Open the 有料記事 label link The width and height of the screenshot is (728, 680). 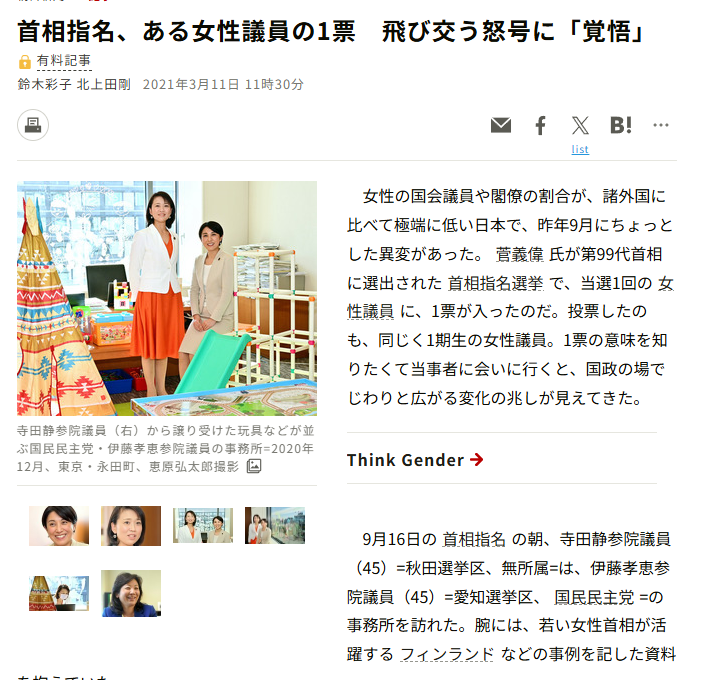click(64, 61)
